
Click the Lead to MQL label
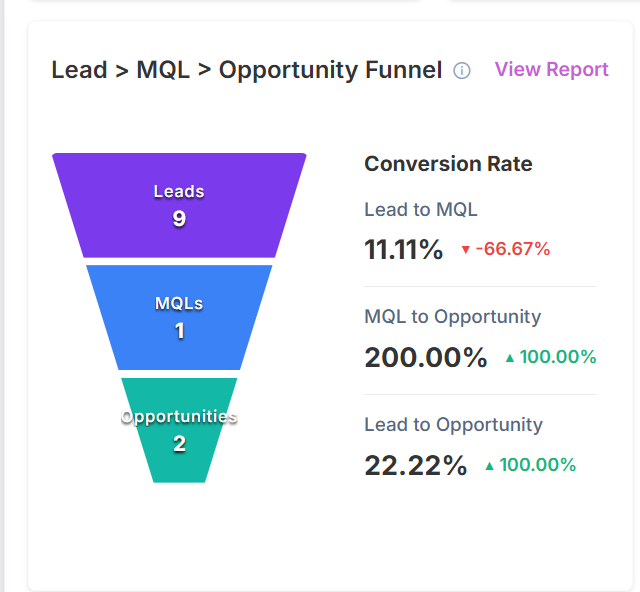(x=420, y=209)
